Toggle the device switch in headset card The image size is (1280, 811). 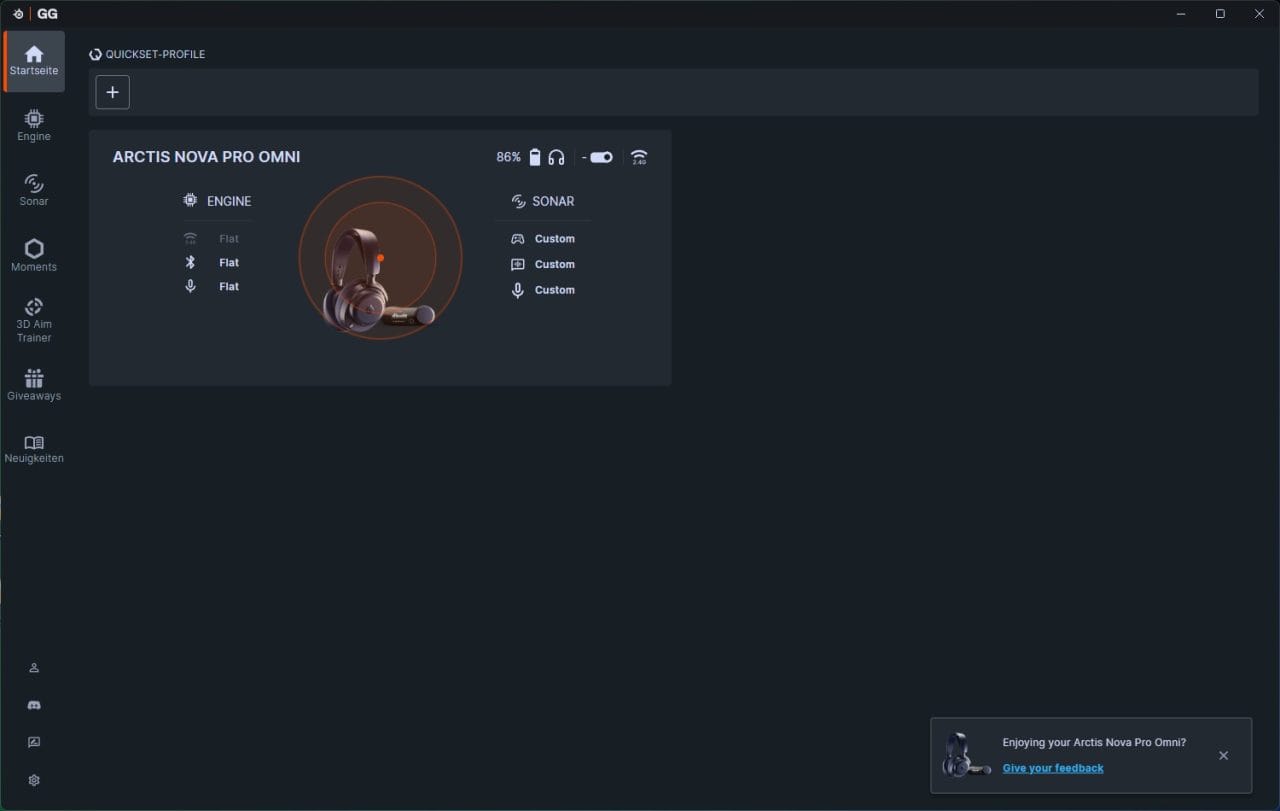[x=601, y=157]
